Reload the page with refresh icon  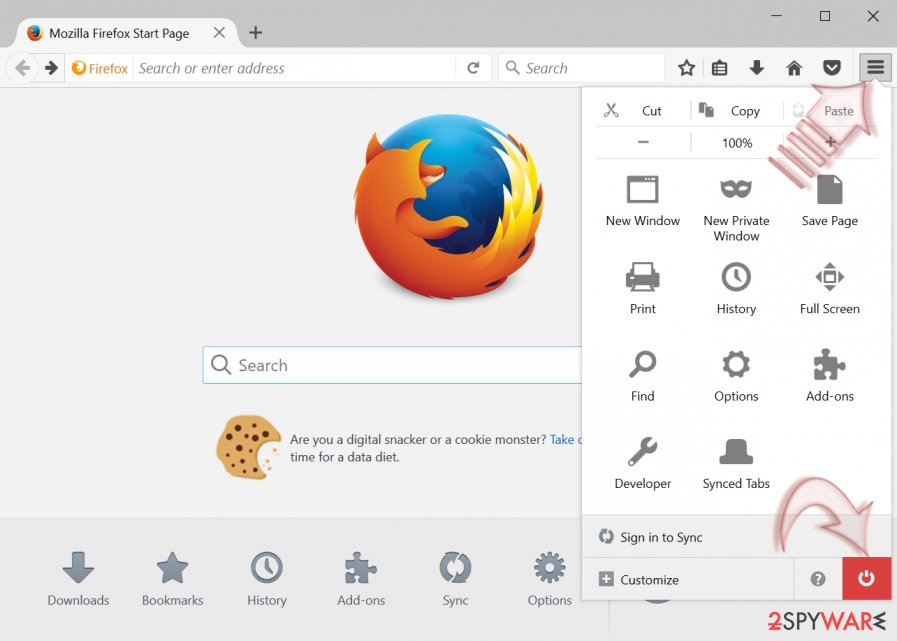473,68
